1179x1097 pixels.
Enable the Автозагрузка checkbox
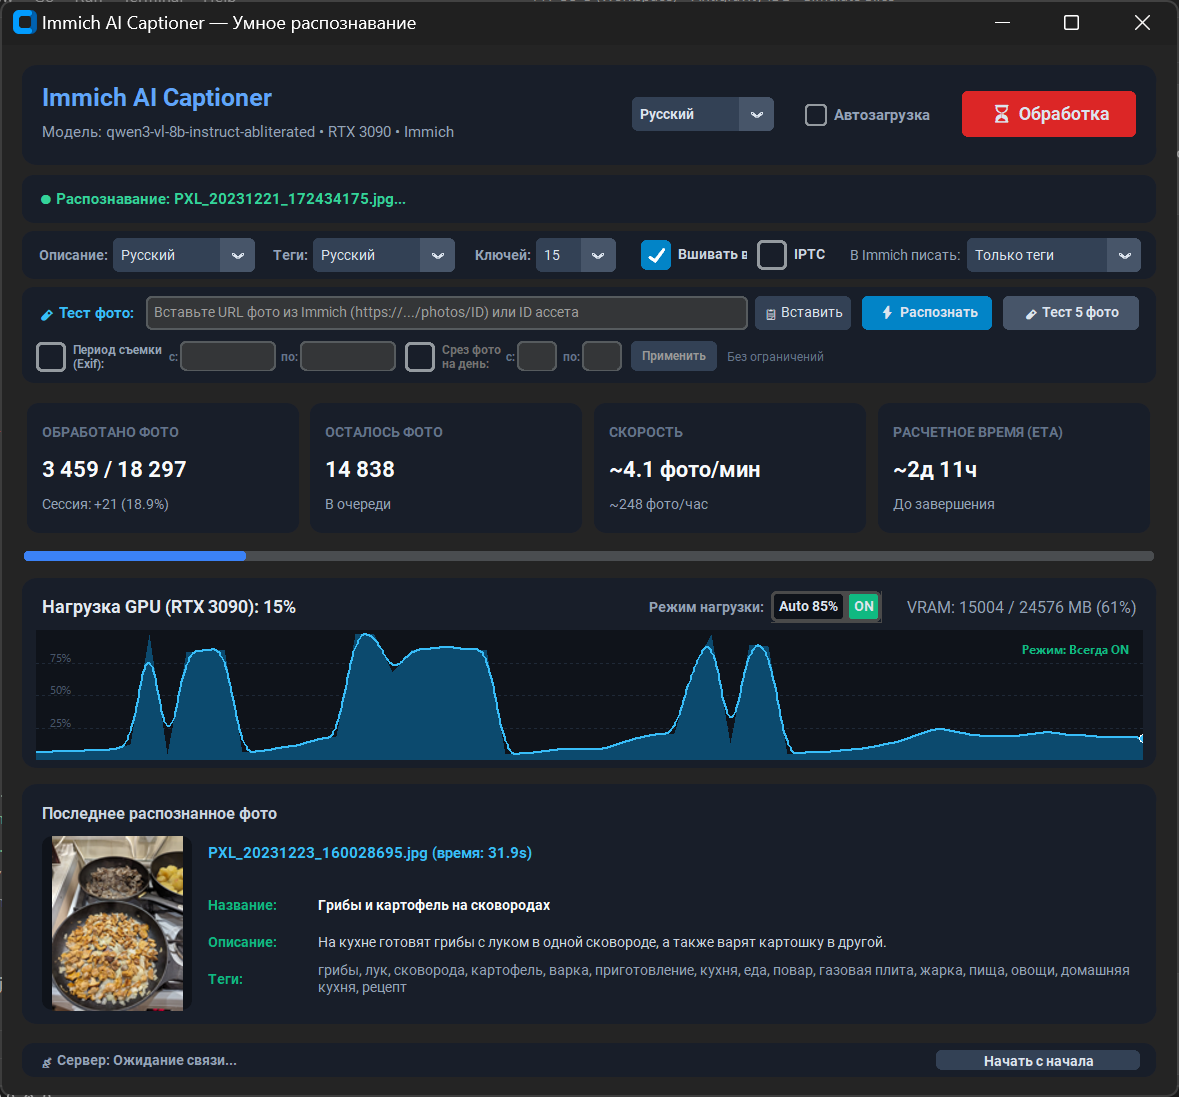tap(816, 115)
